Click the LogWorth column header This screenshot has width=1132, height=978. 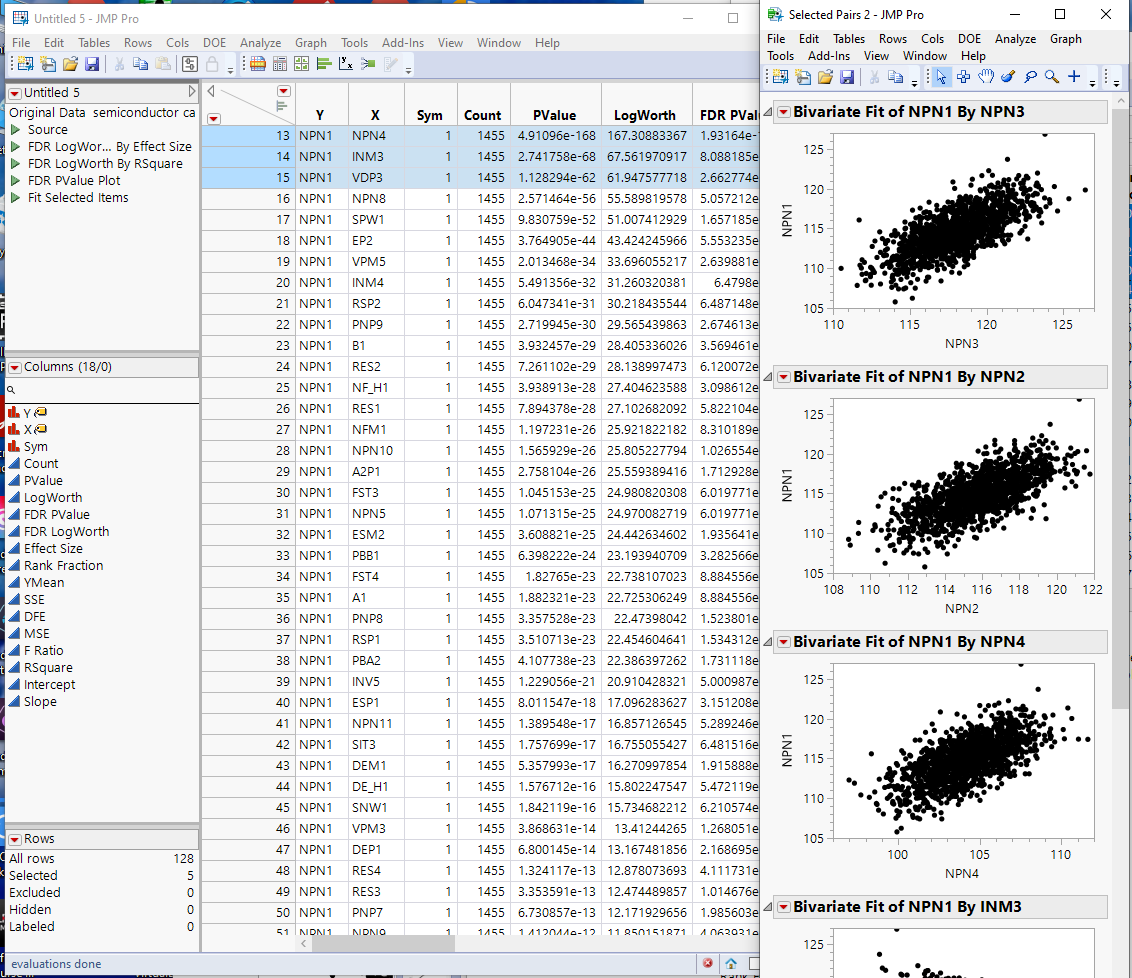coord(645,115)
